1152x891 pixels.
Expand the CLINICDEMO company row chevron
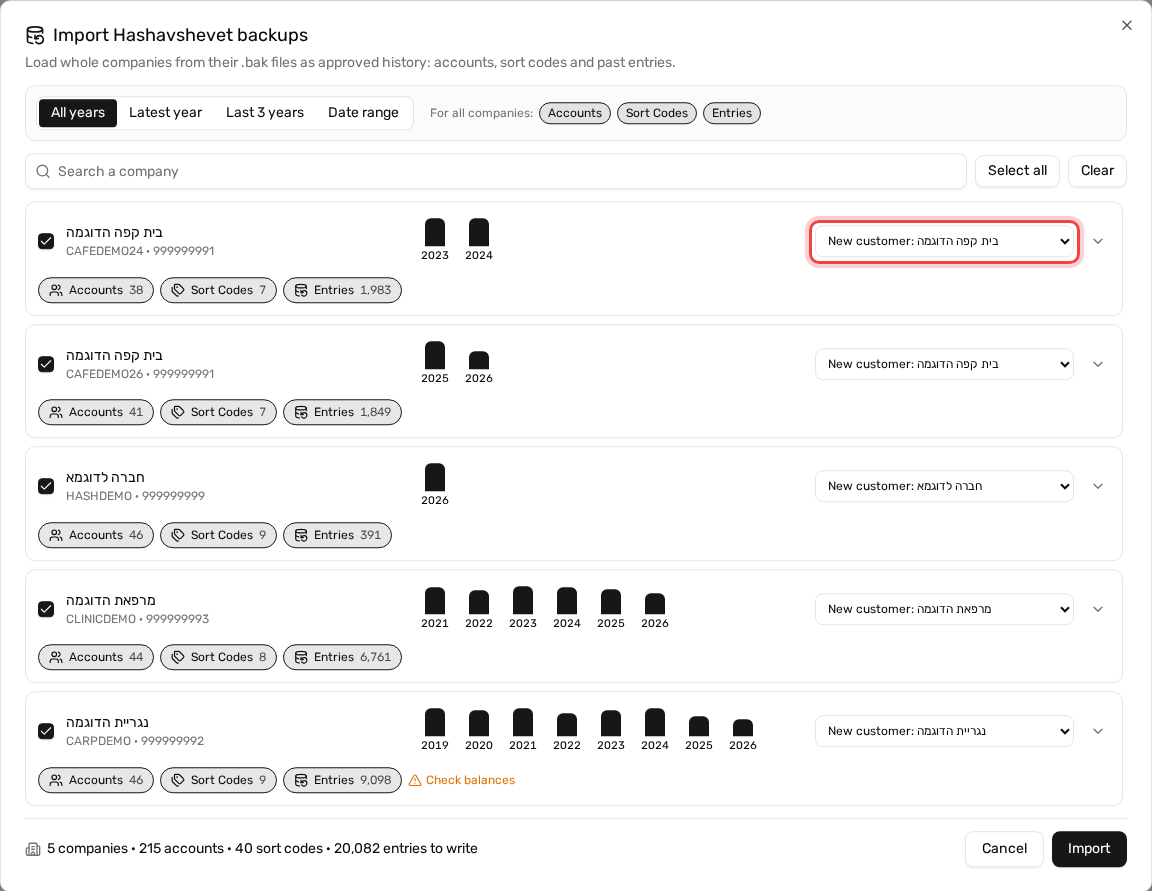click(x=1098, y=610)
